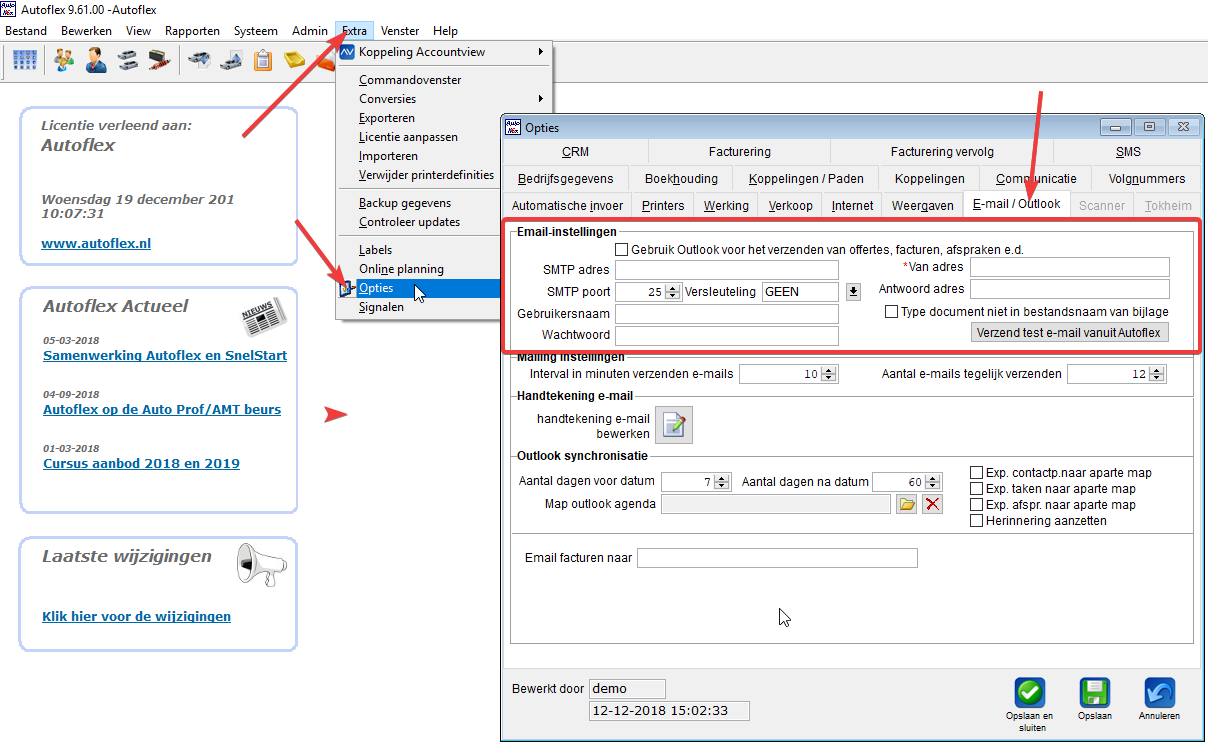The height and width of the screenshot is (743, 1208).
Task: Click the yellow tray toolbar icon
Action: (x=295, y=60)
